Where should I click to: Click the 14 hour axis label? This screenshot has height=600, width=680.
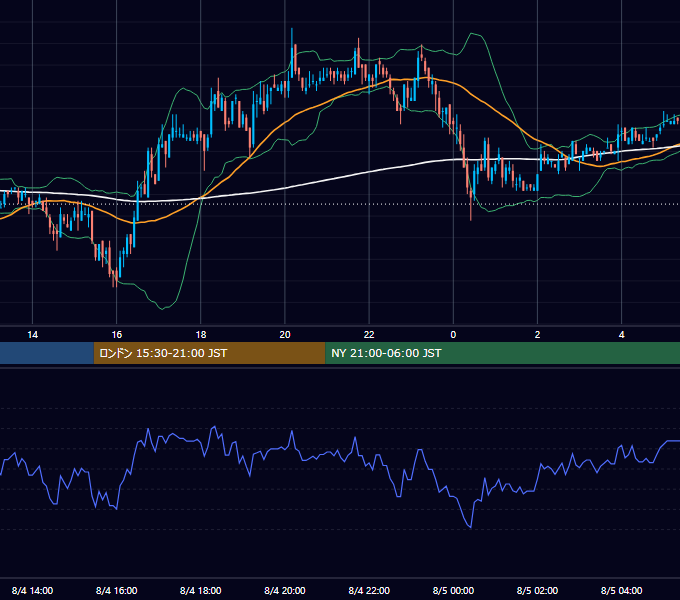pyautogui.click(x=33, y=335)
